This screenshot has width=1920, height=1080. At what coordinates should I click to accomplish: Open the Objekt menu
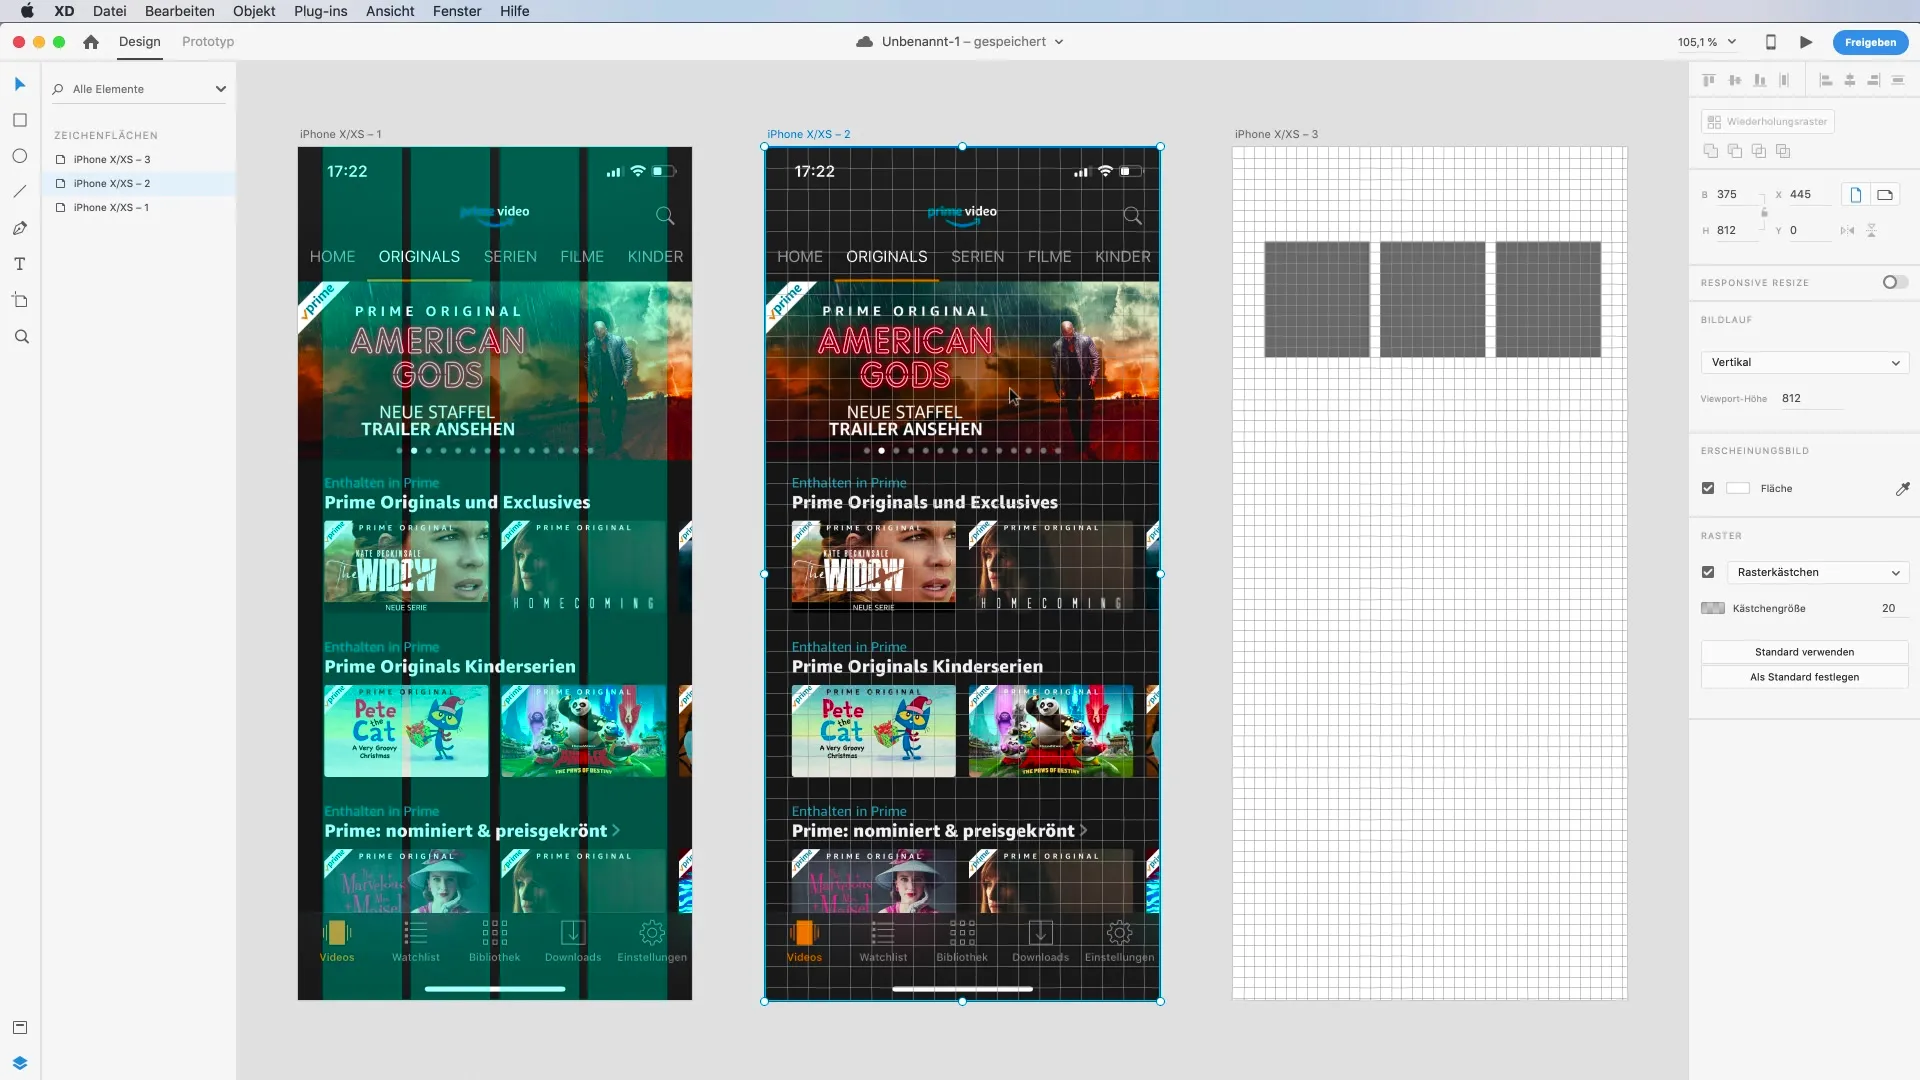point(254,11)
